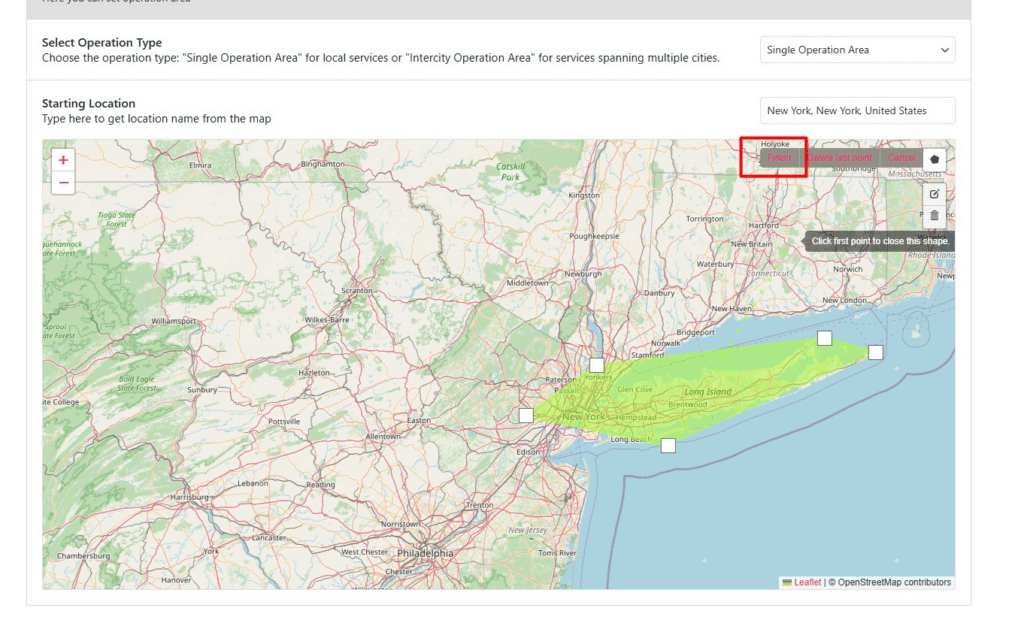Open the Leaflet attribution link

pos(808,581)
